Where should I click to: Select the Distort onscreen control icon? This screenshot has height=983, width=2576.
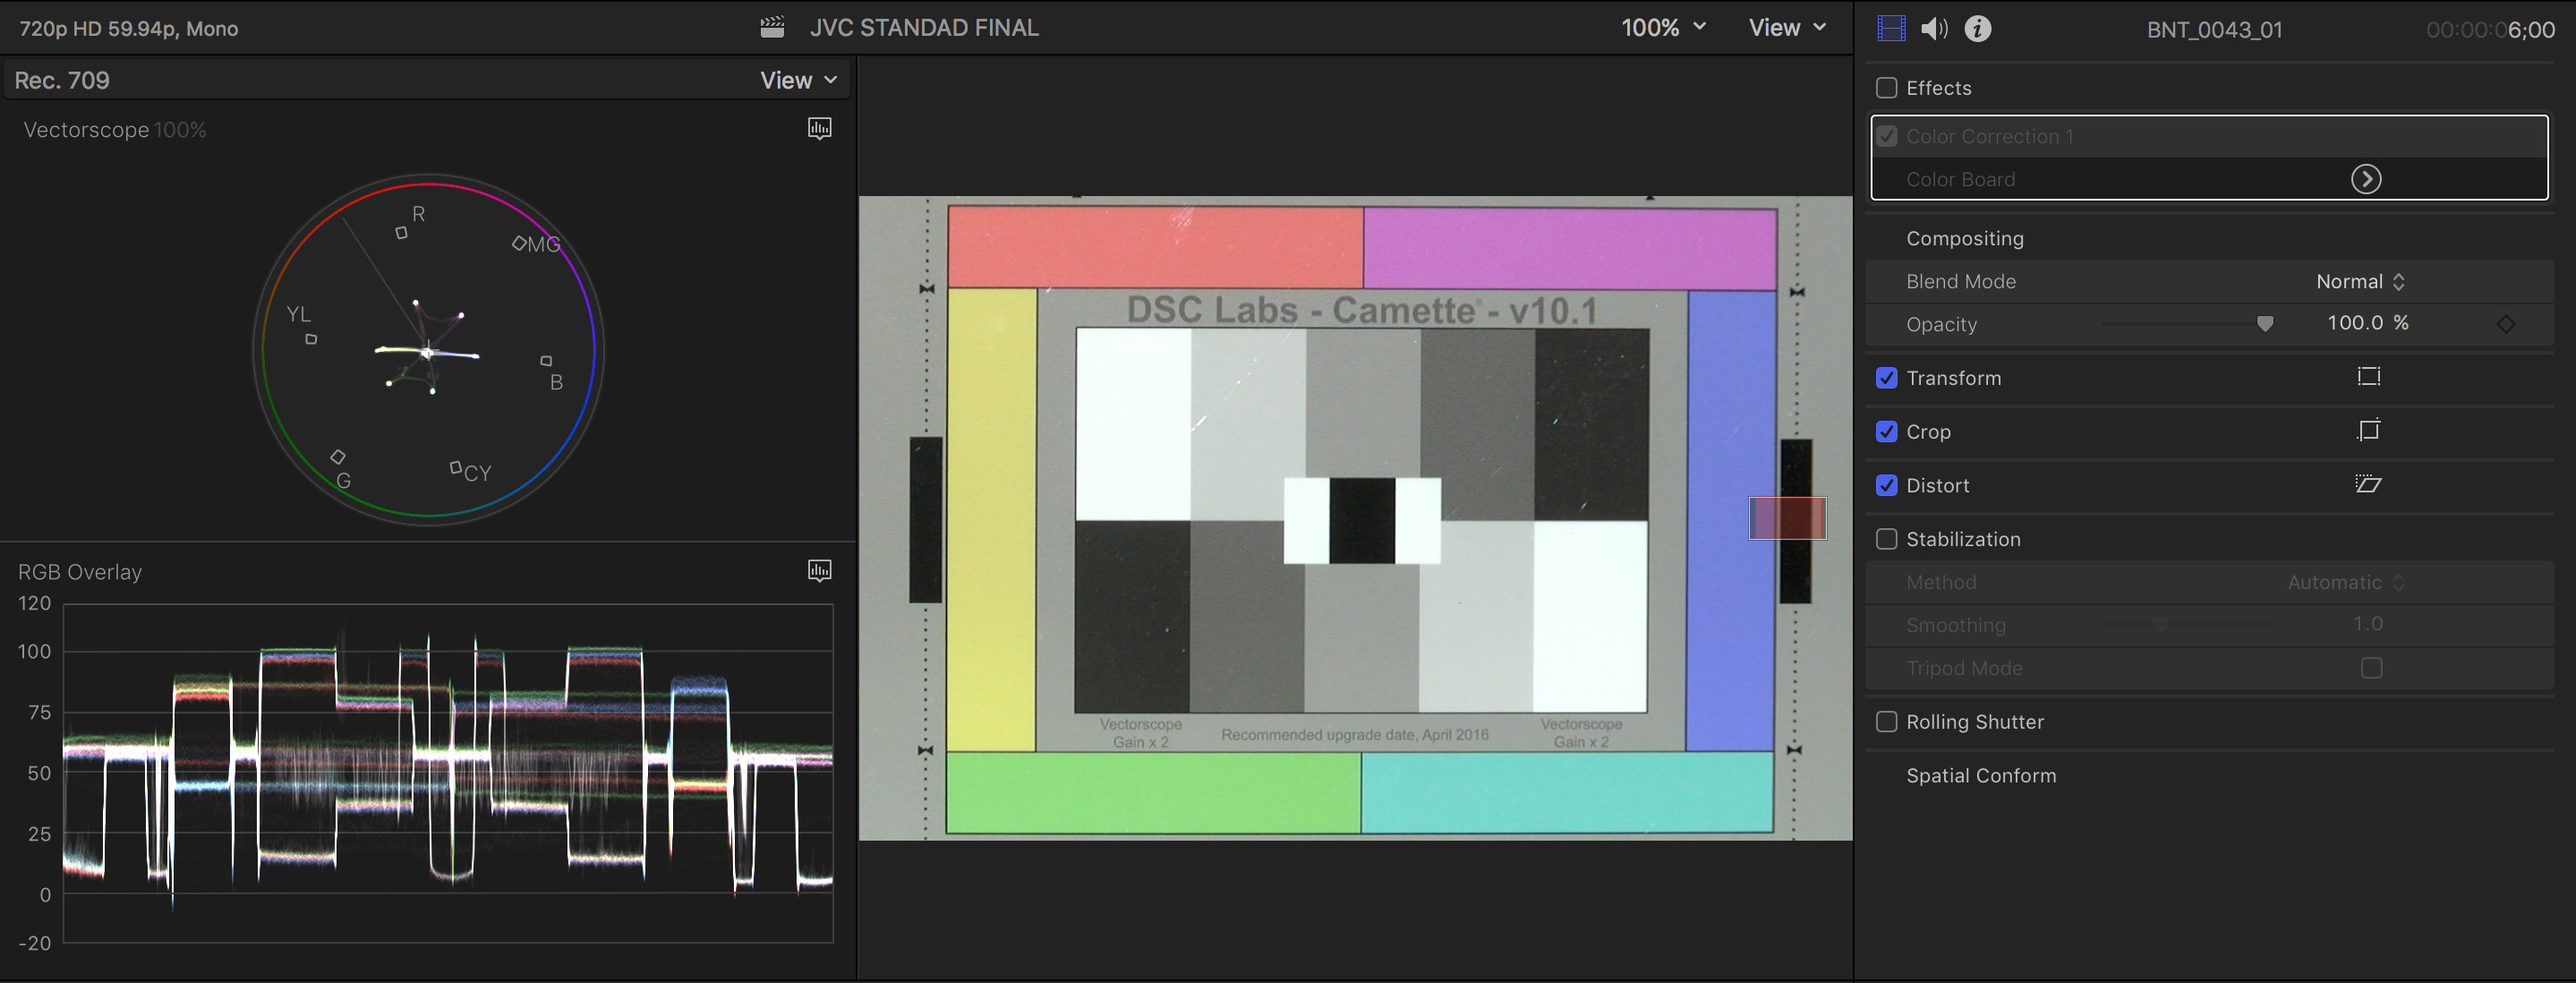click(2369, 484)
